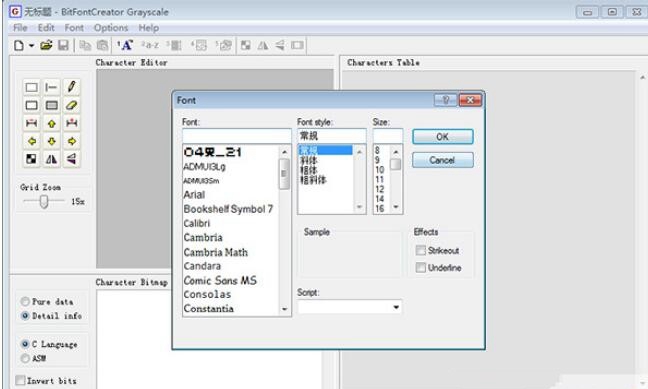Select Comic Sans MS in the font list

point(220,280)
